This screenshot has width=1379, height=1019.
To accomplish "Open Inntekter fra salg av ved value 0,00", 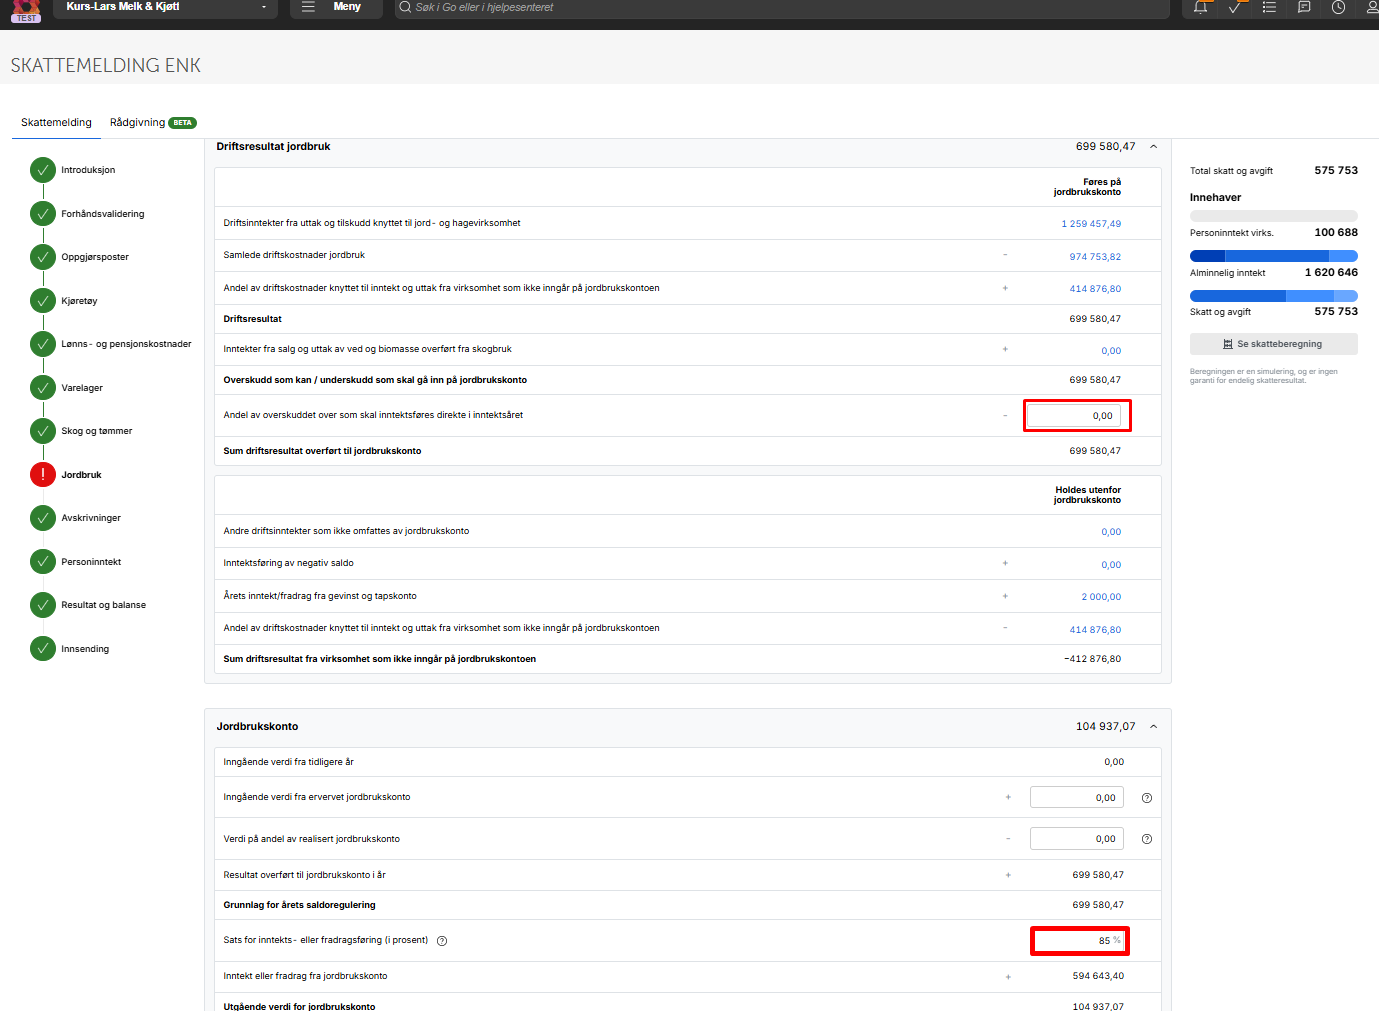I will pos(1111,351).
